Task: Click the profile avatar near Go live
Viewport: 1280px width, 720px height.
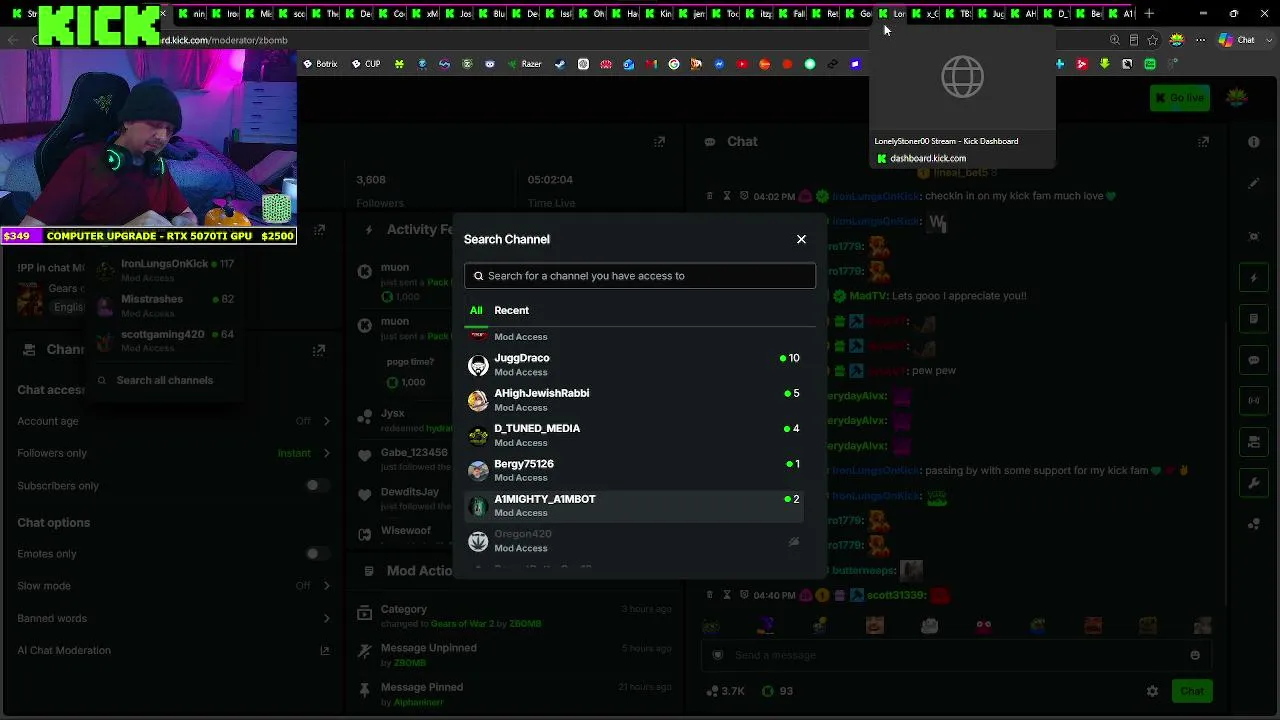Action: [x=1237, y=97]
